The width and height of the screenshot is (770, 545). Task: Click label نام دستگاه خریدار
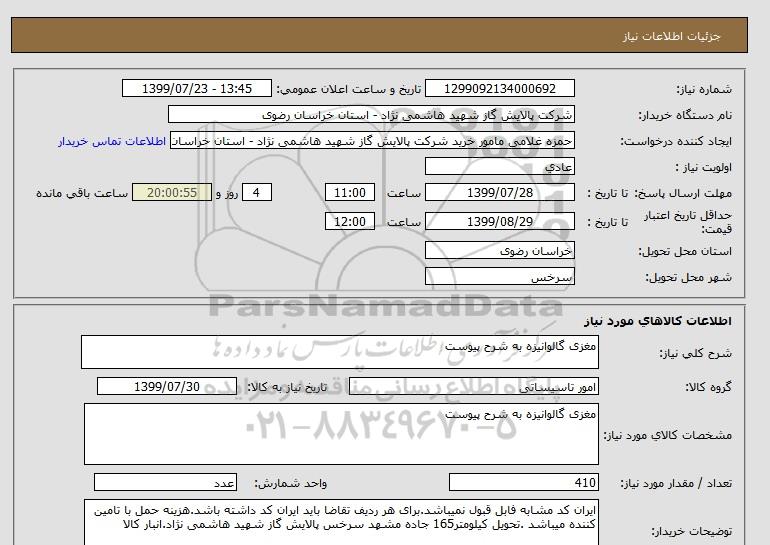685,115
